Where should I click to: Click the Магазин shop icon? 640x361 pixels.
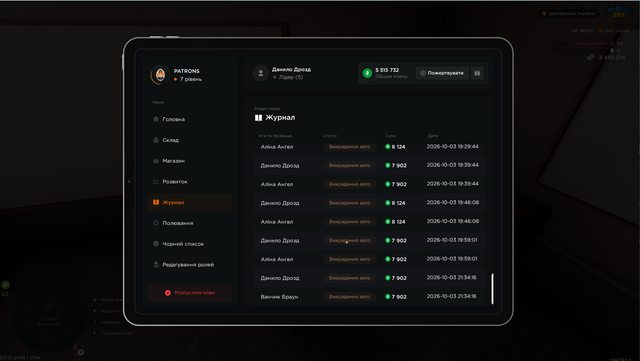click(x=156, y=161)
